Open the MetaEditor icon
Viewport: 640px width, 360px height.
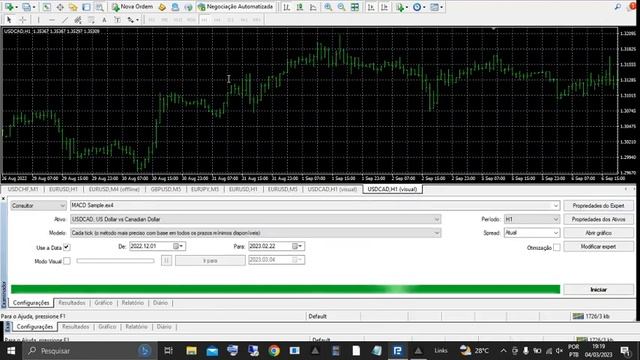click(x=162, y=7)
